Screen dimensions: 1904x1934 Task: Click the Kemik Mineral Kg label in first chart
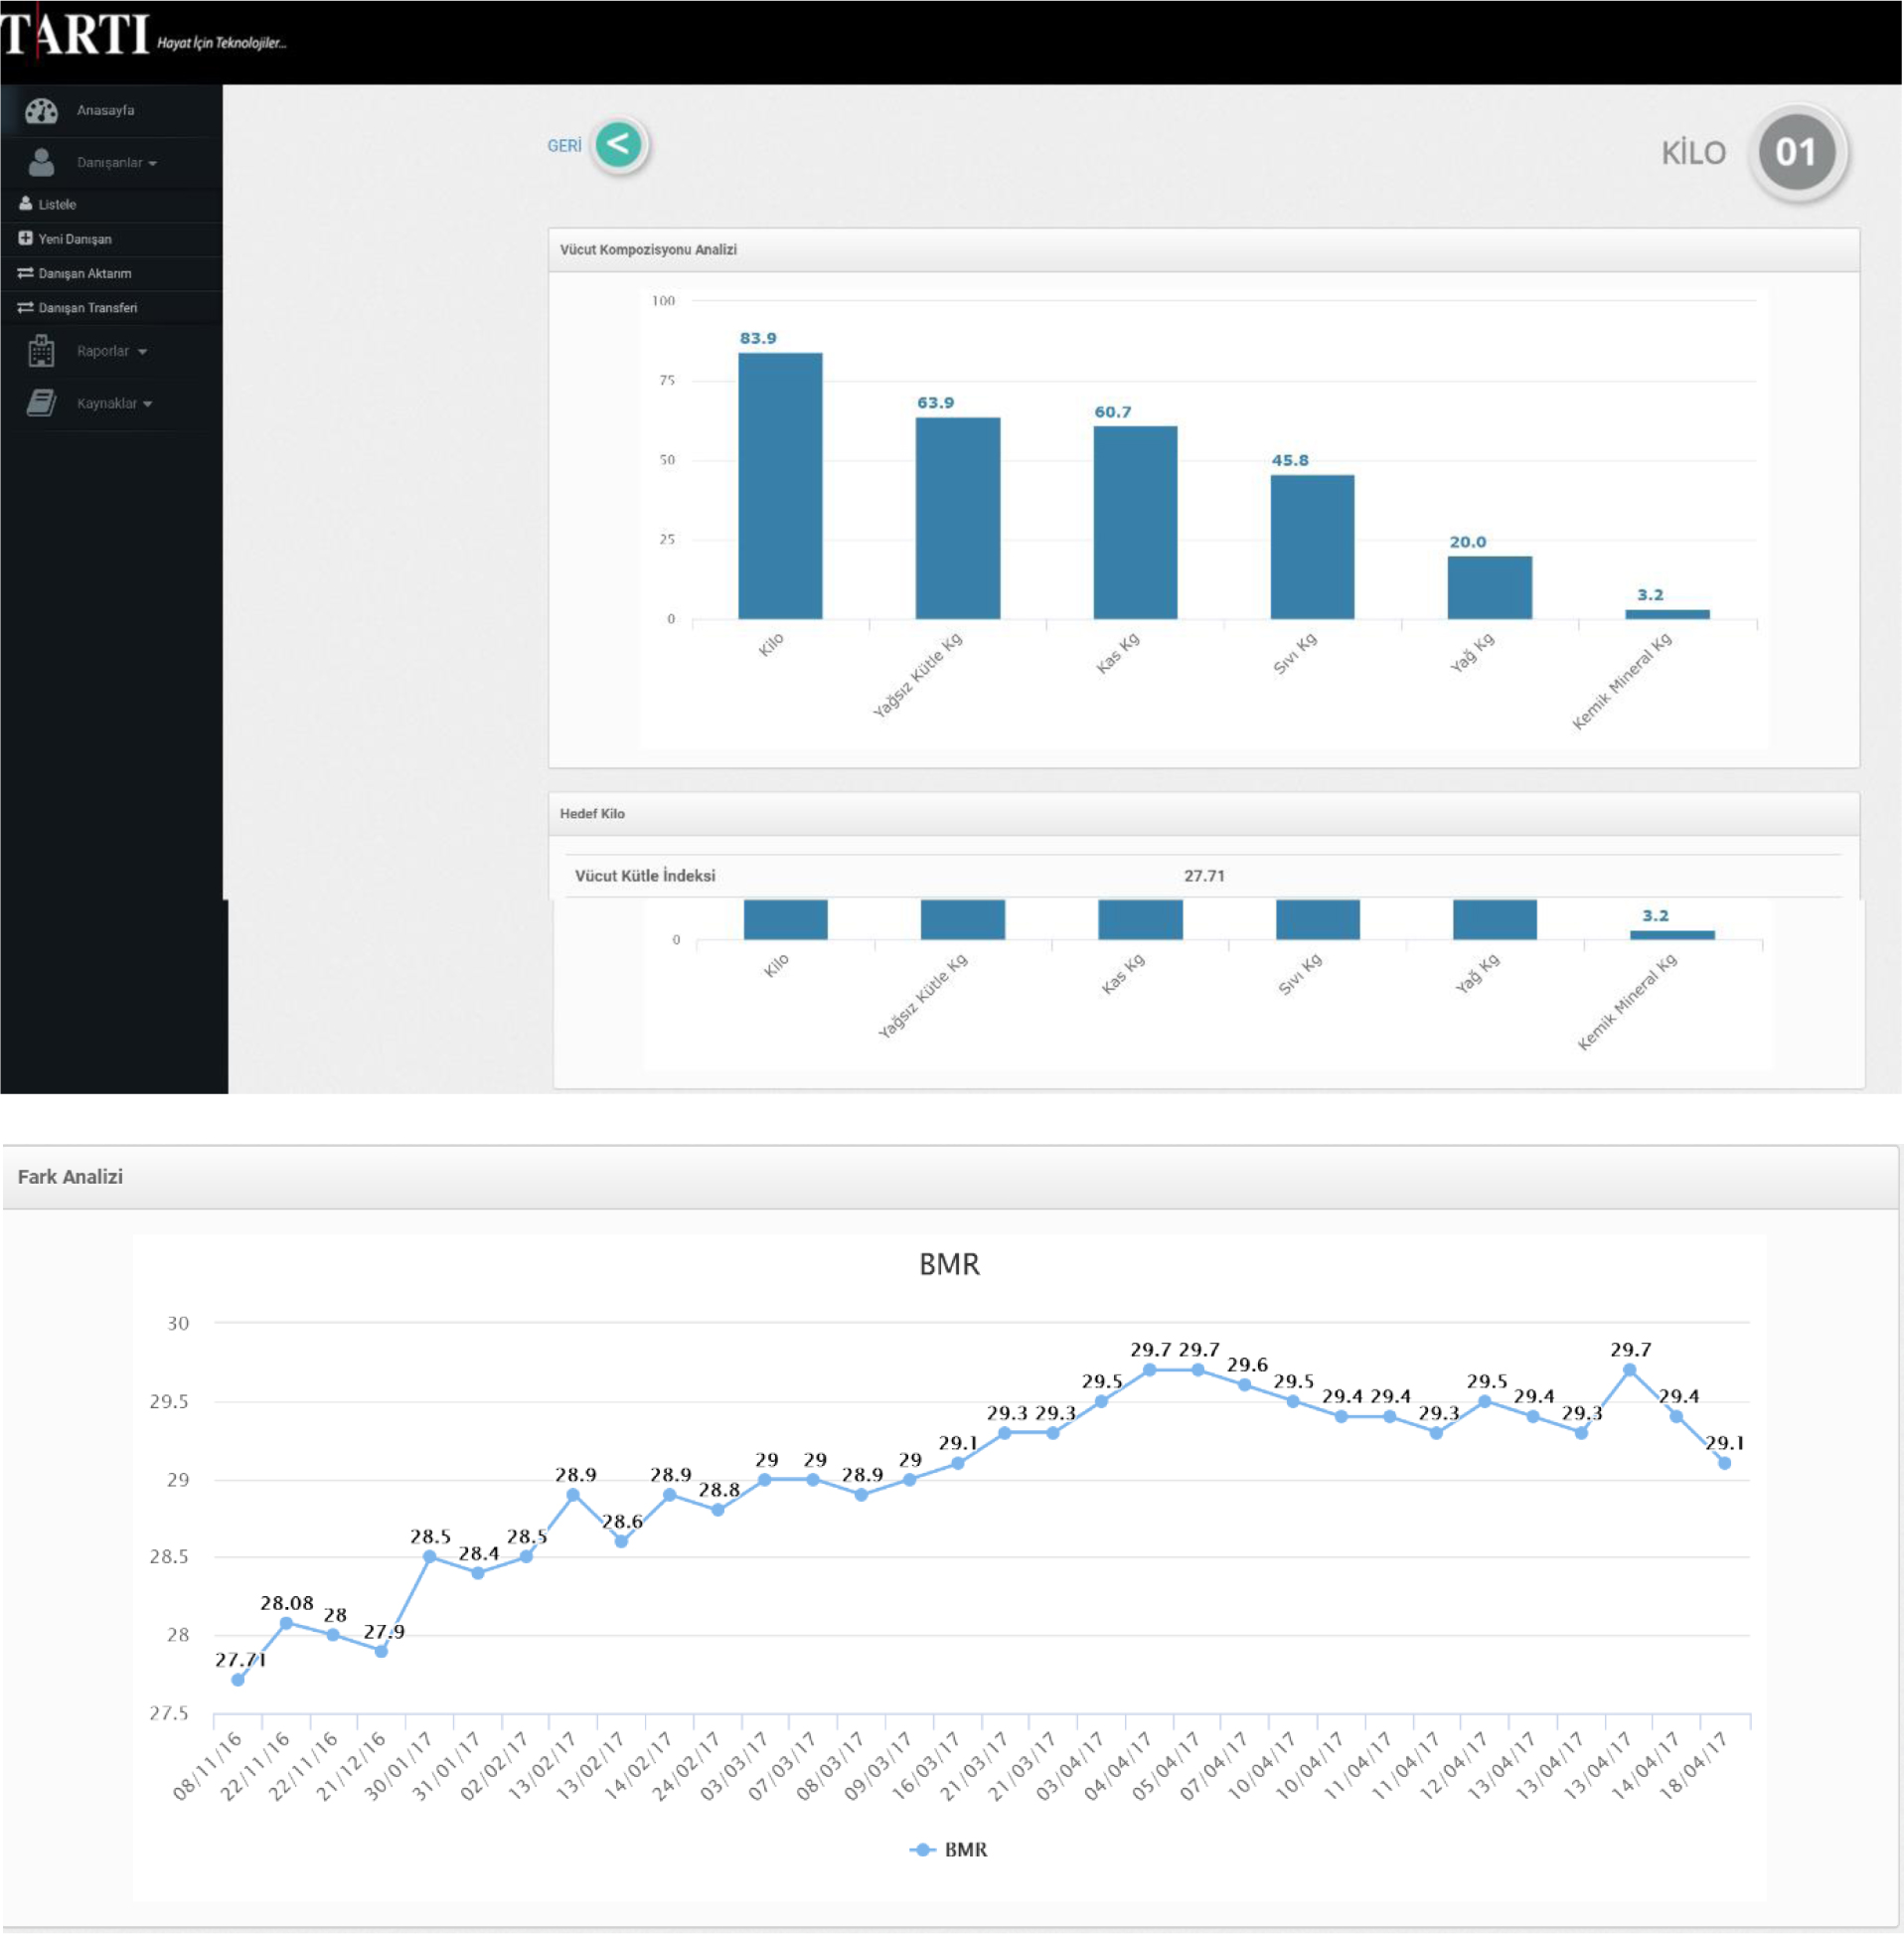pos(1622,681)
